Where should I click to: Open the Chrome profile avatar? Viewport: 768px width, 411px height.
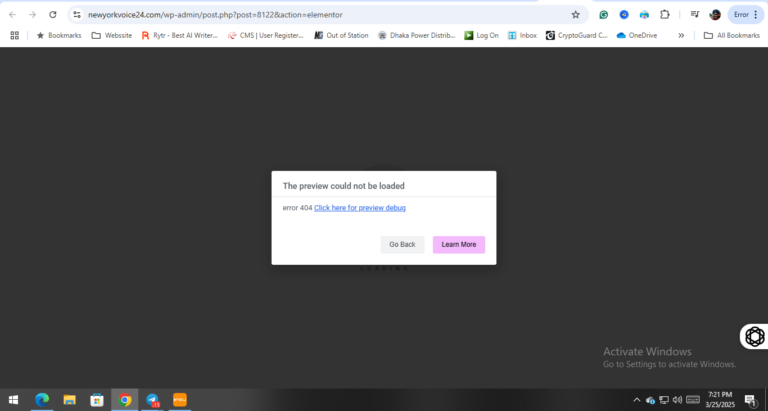pyautogui.click(x=715, y=15)
